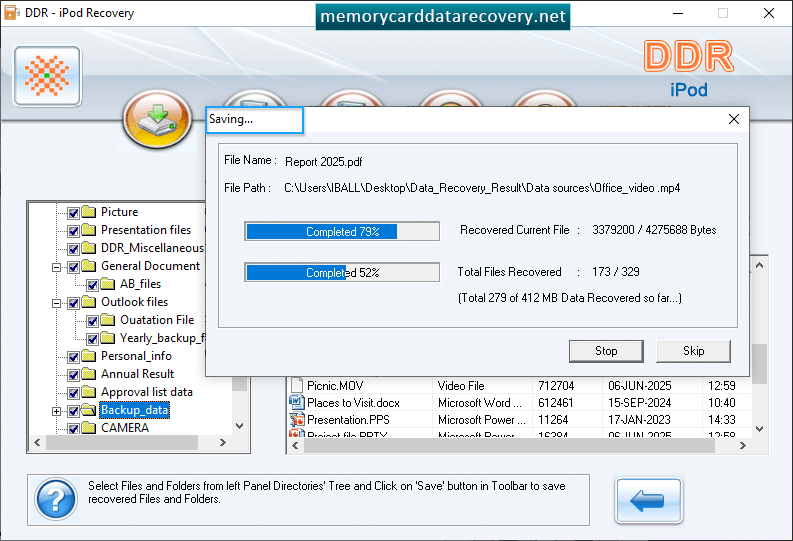Click the Picnic.MOV file icon
Screen dimensions: 793x541
point(297,386)
